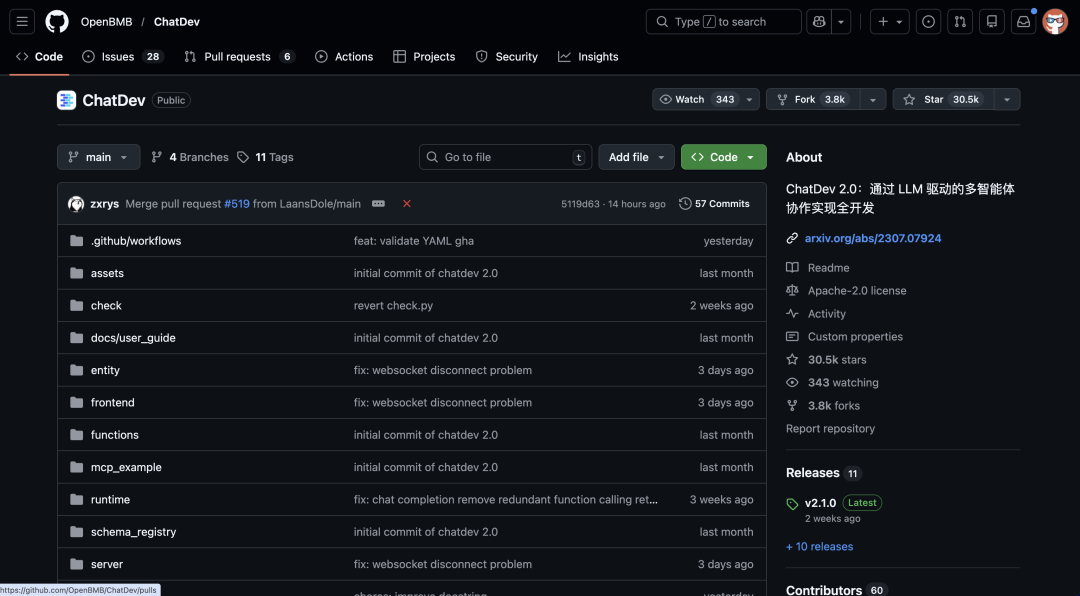
Task: Click the star icon on Star button
Action: 909,99
